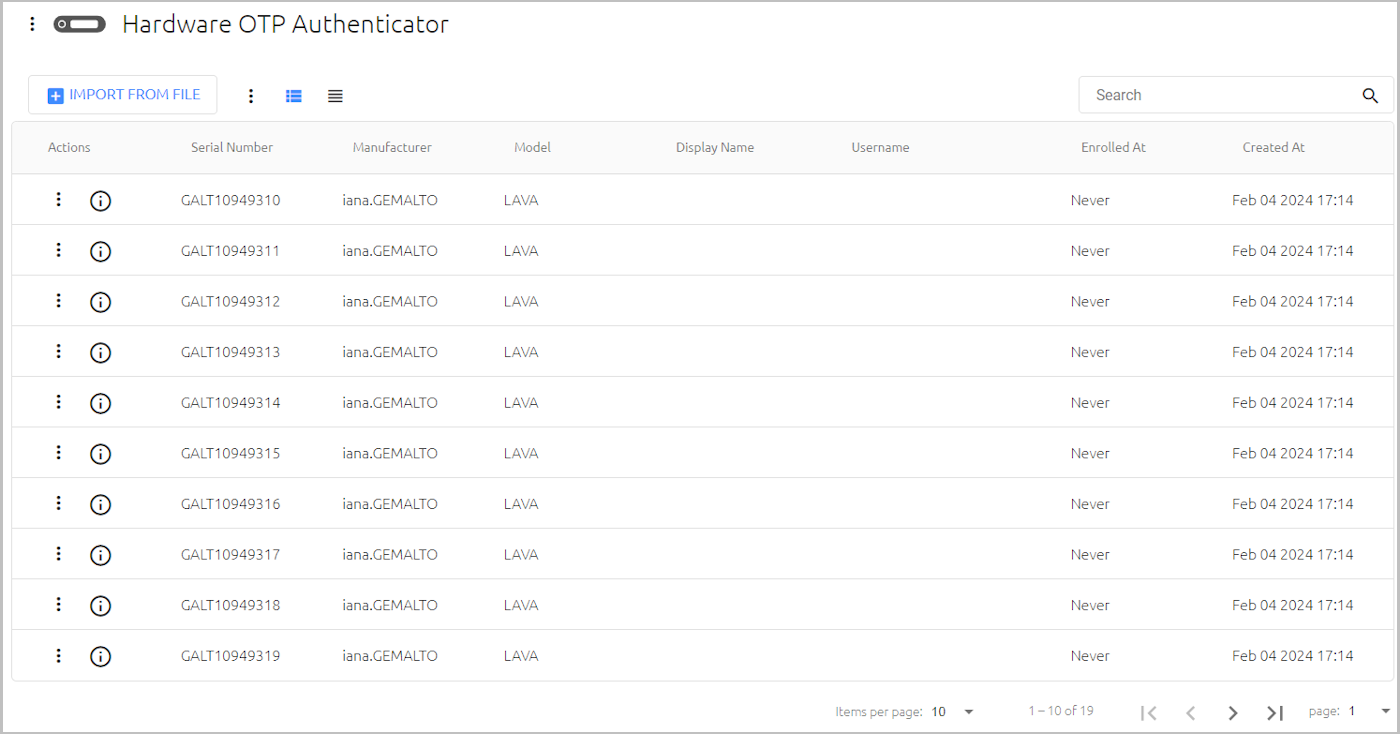This screenshot has width=1400, height=734.
Task: Switch to detailed list view
Action: 294,96
